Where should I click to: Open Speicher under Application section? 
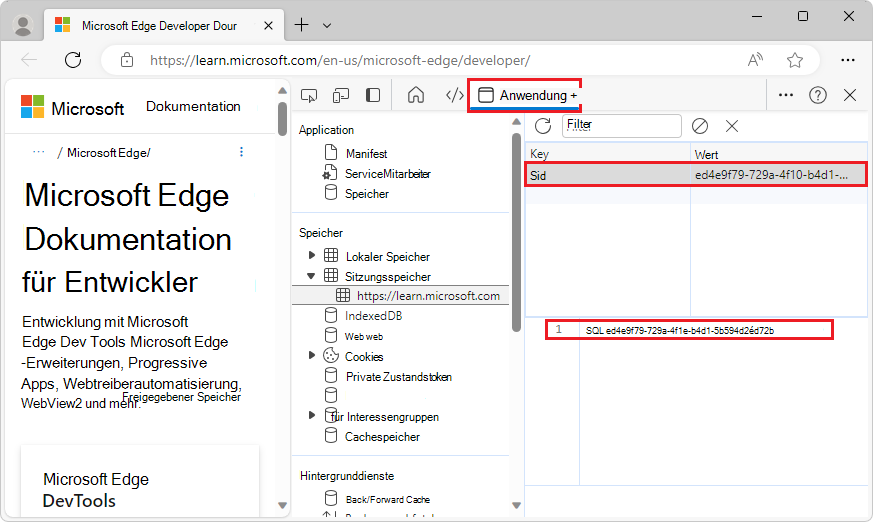(366, 194)
